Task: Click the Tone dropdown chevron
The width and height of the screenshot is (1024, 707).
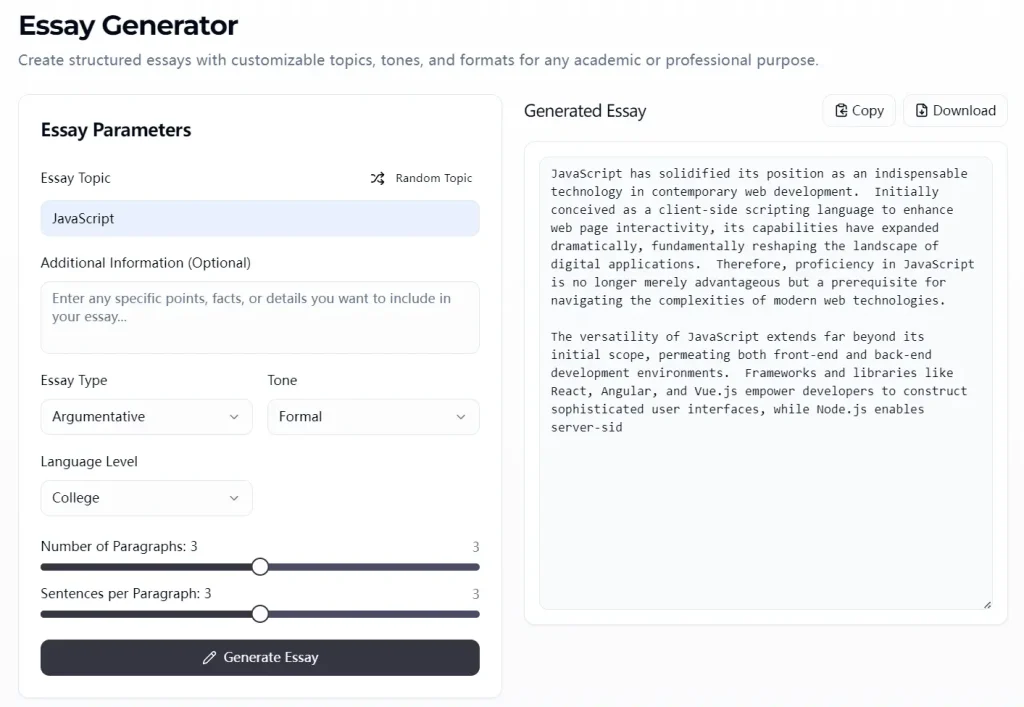Action: point(460,416)
